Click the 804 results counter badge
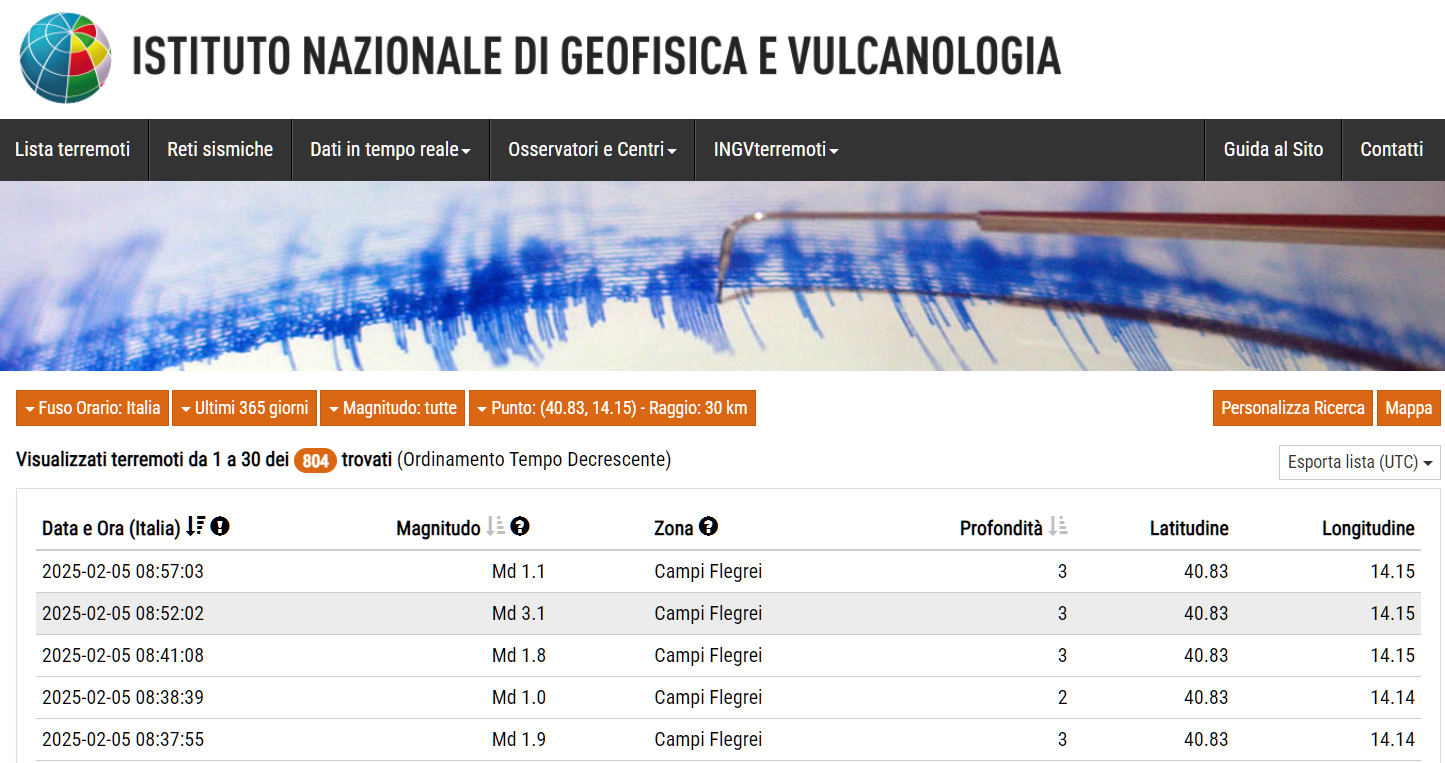This screenshot has height=763, width=1445. click(314, 460)
